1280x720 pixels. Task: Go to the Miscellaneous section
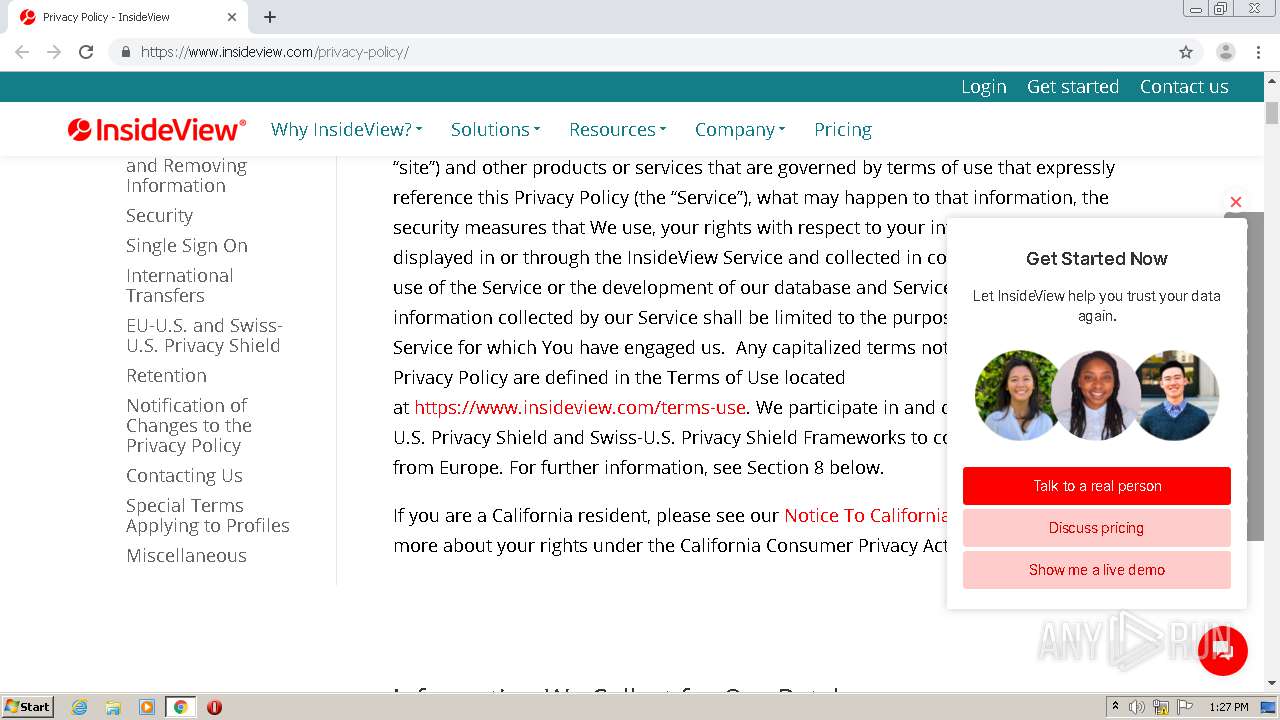pos(186,555)
